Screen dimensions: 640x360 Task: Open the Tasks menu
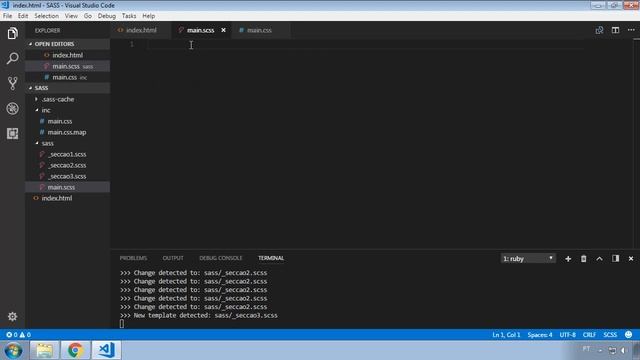[129, 16]
